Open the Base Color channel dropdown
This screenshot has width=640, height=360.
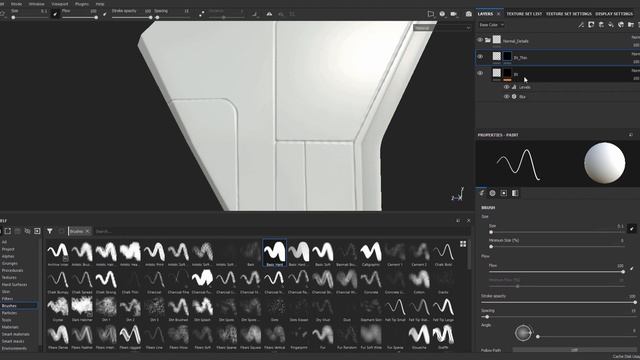tap(491, 25)
